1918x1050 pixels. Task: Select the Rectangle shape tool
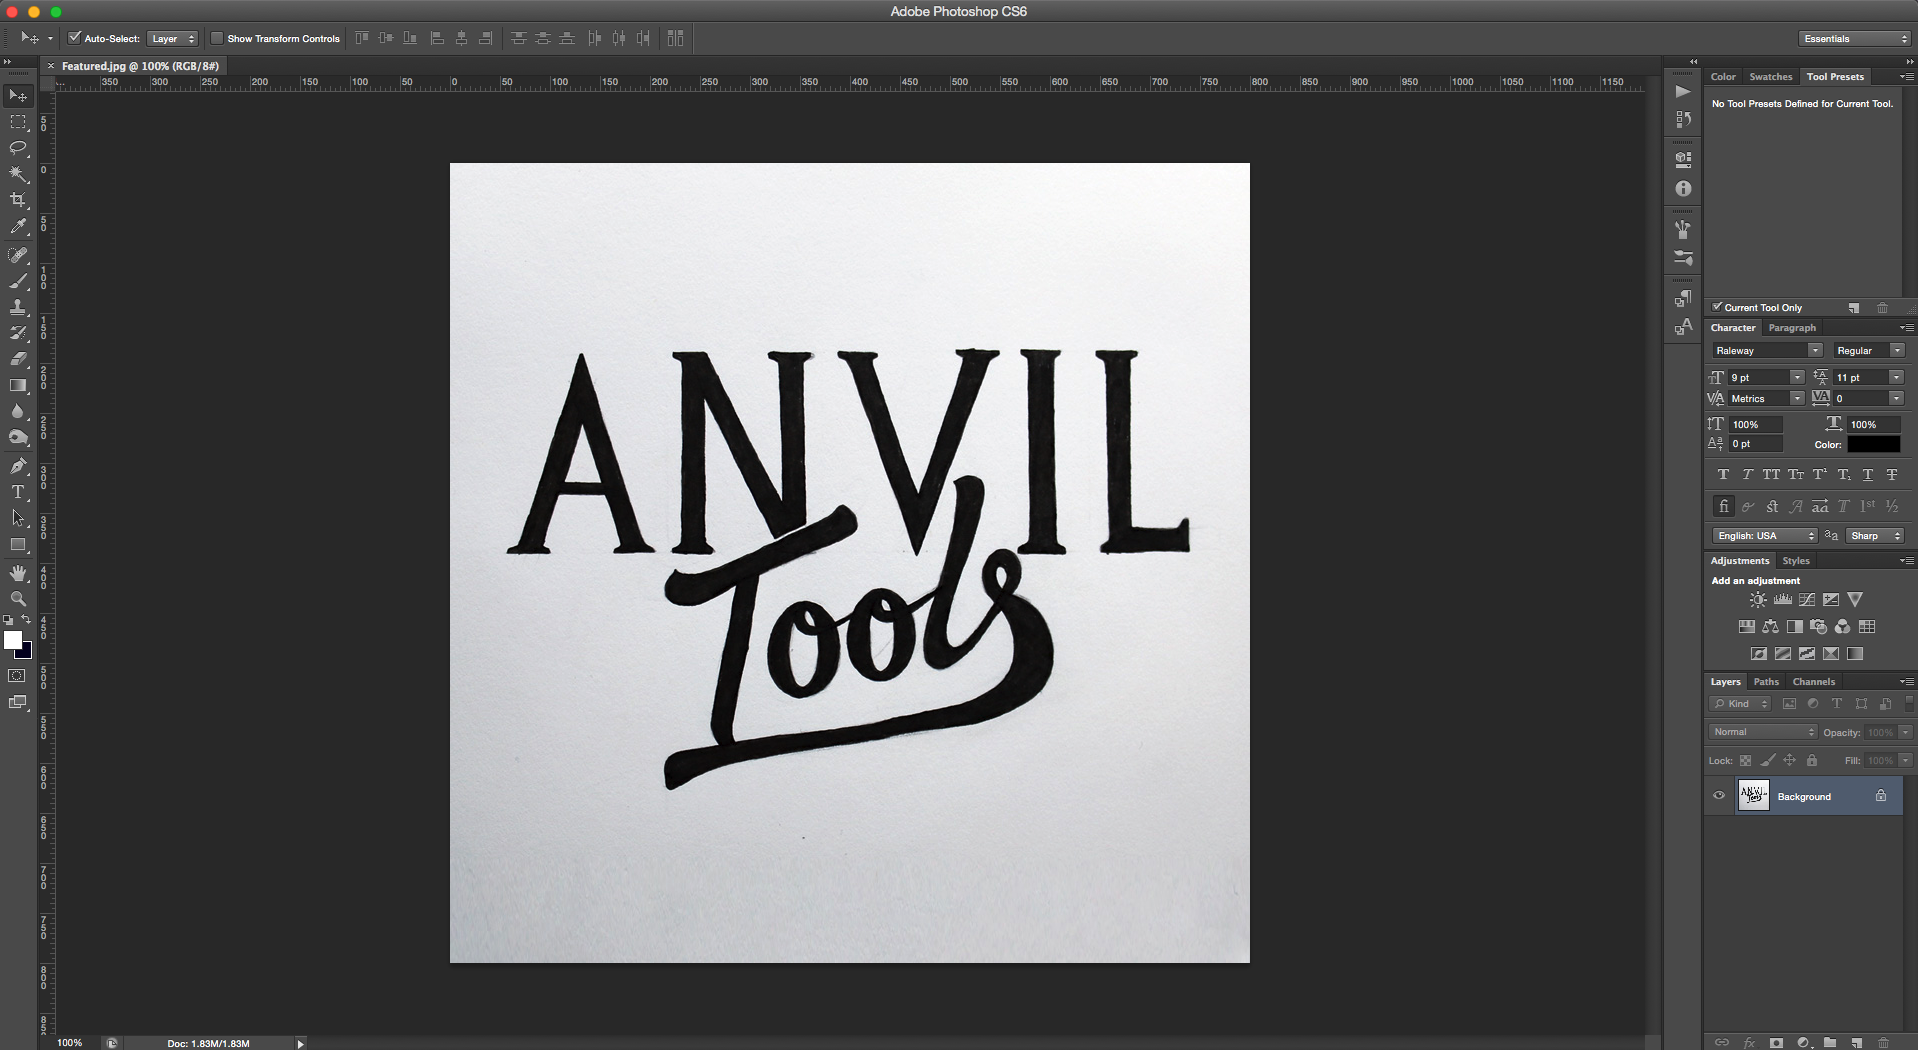(x=18, y=544)
